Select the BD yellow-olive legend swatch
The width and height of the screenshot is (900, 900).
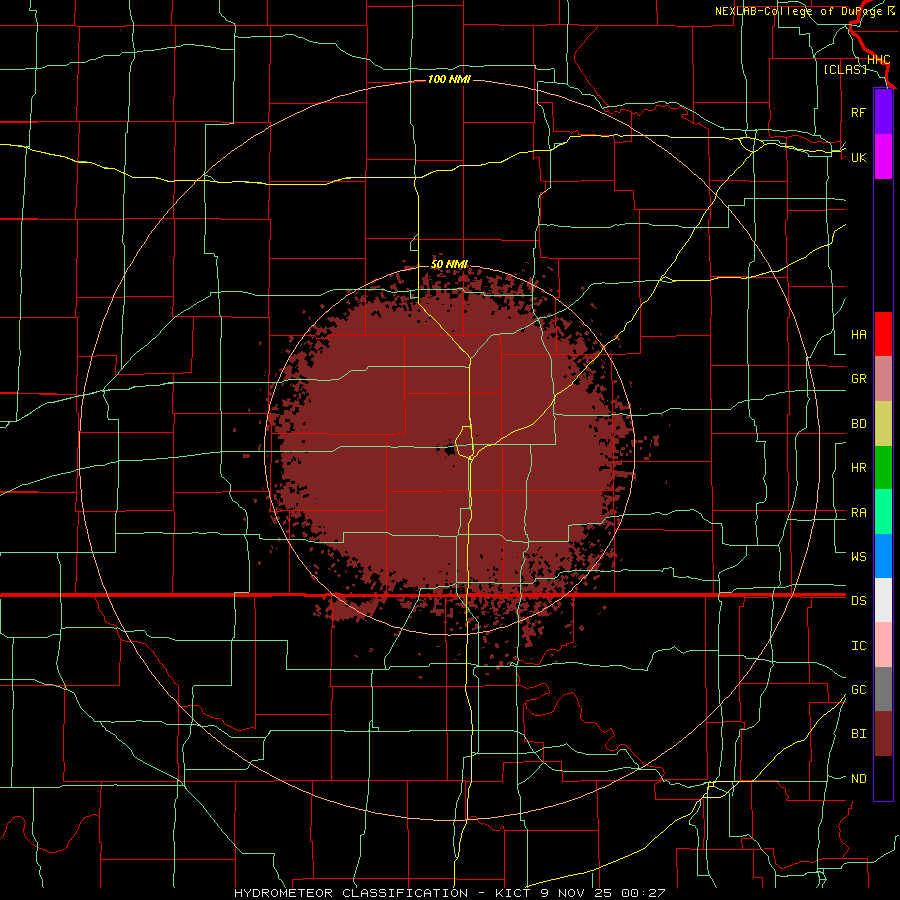pyautogui.click(x=883, y=424)
